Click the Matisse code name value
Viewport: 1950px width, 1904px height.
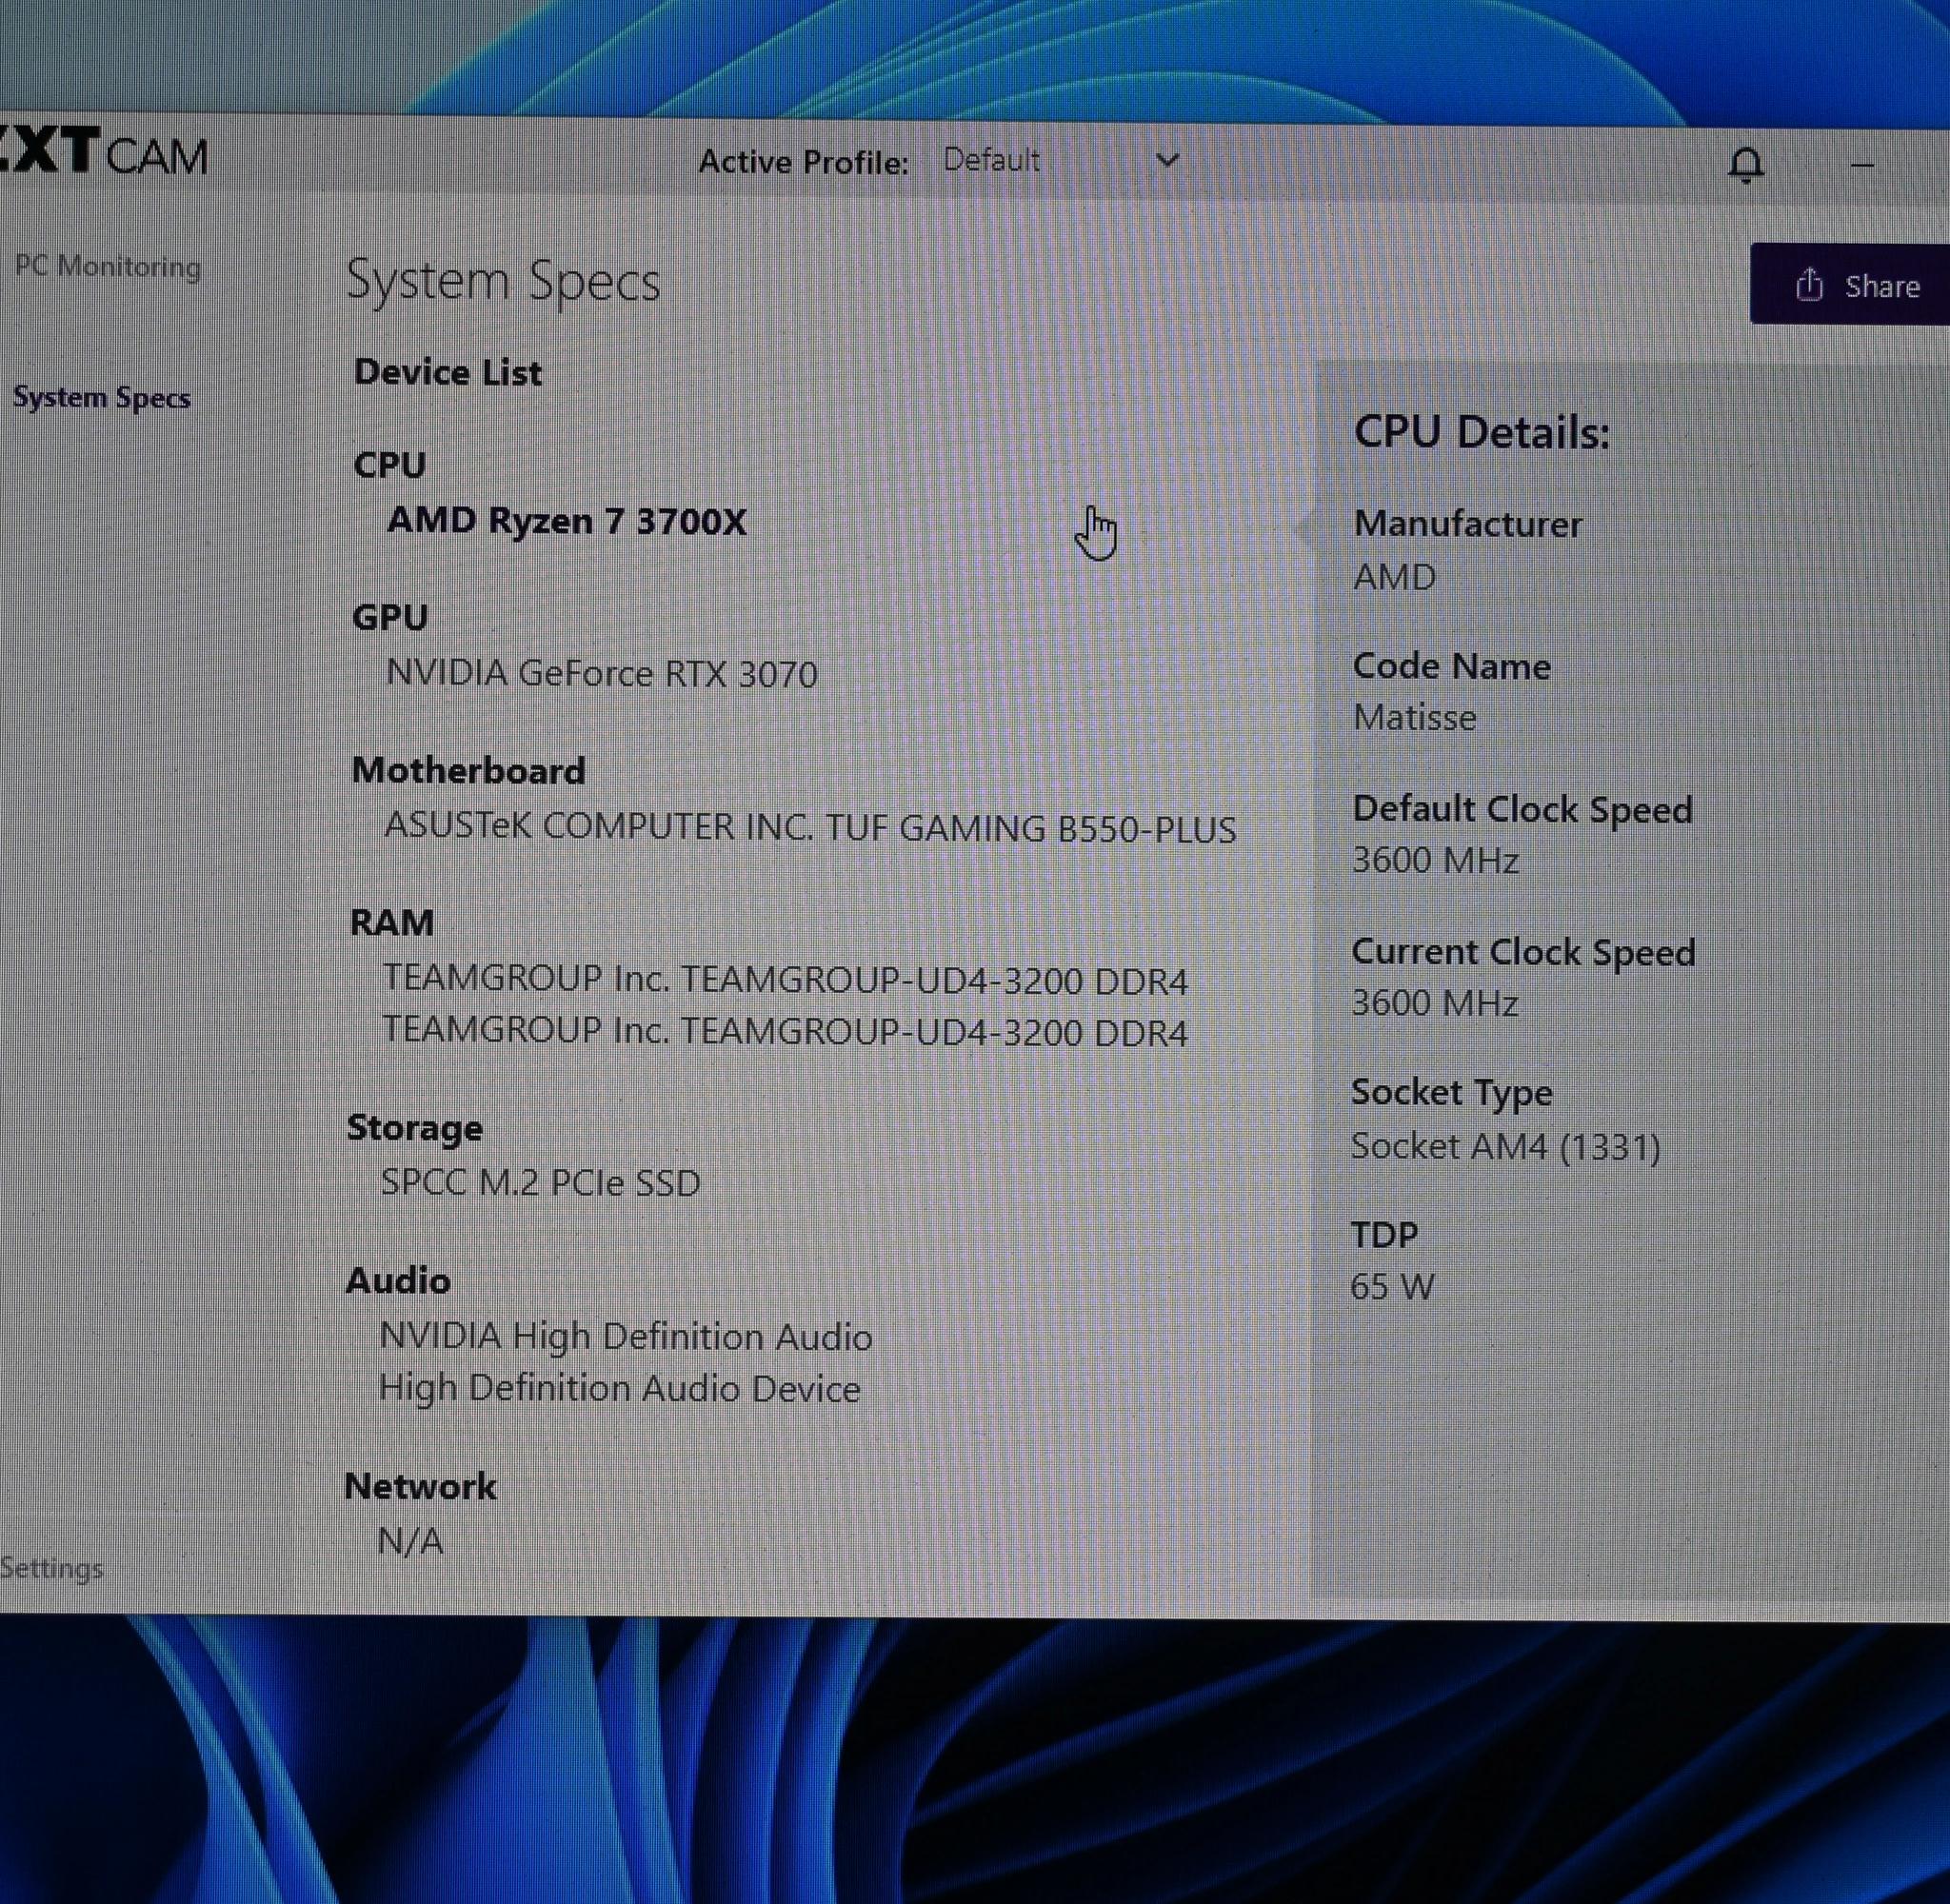pos(1415,718)
